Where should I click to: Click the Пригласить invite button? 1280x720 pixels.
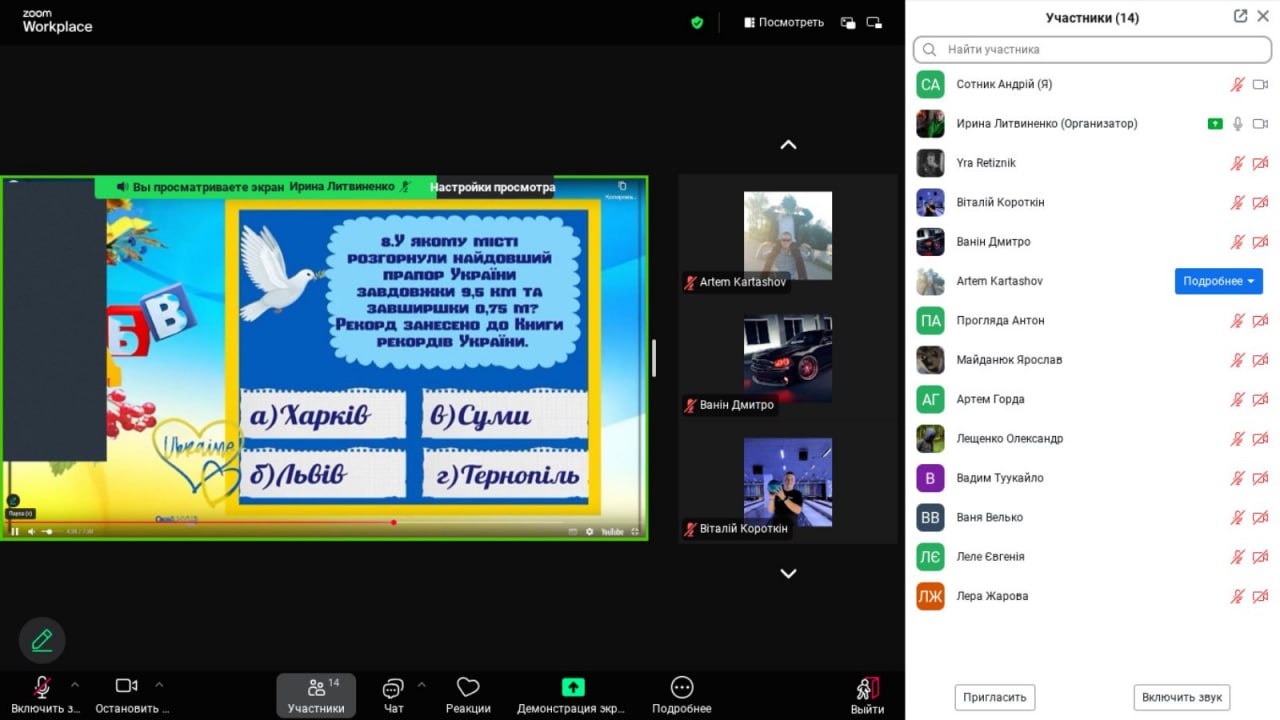pos(994,697)
